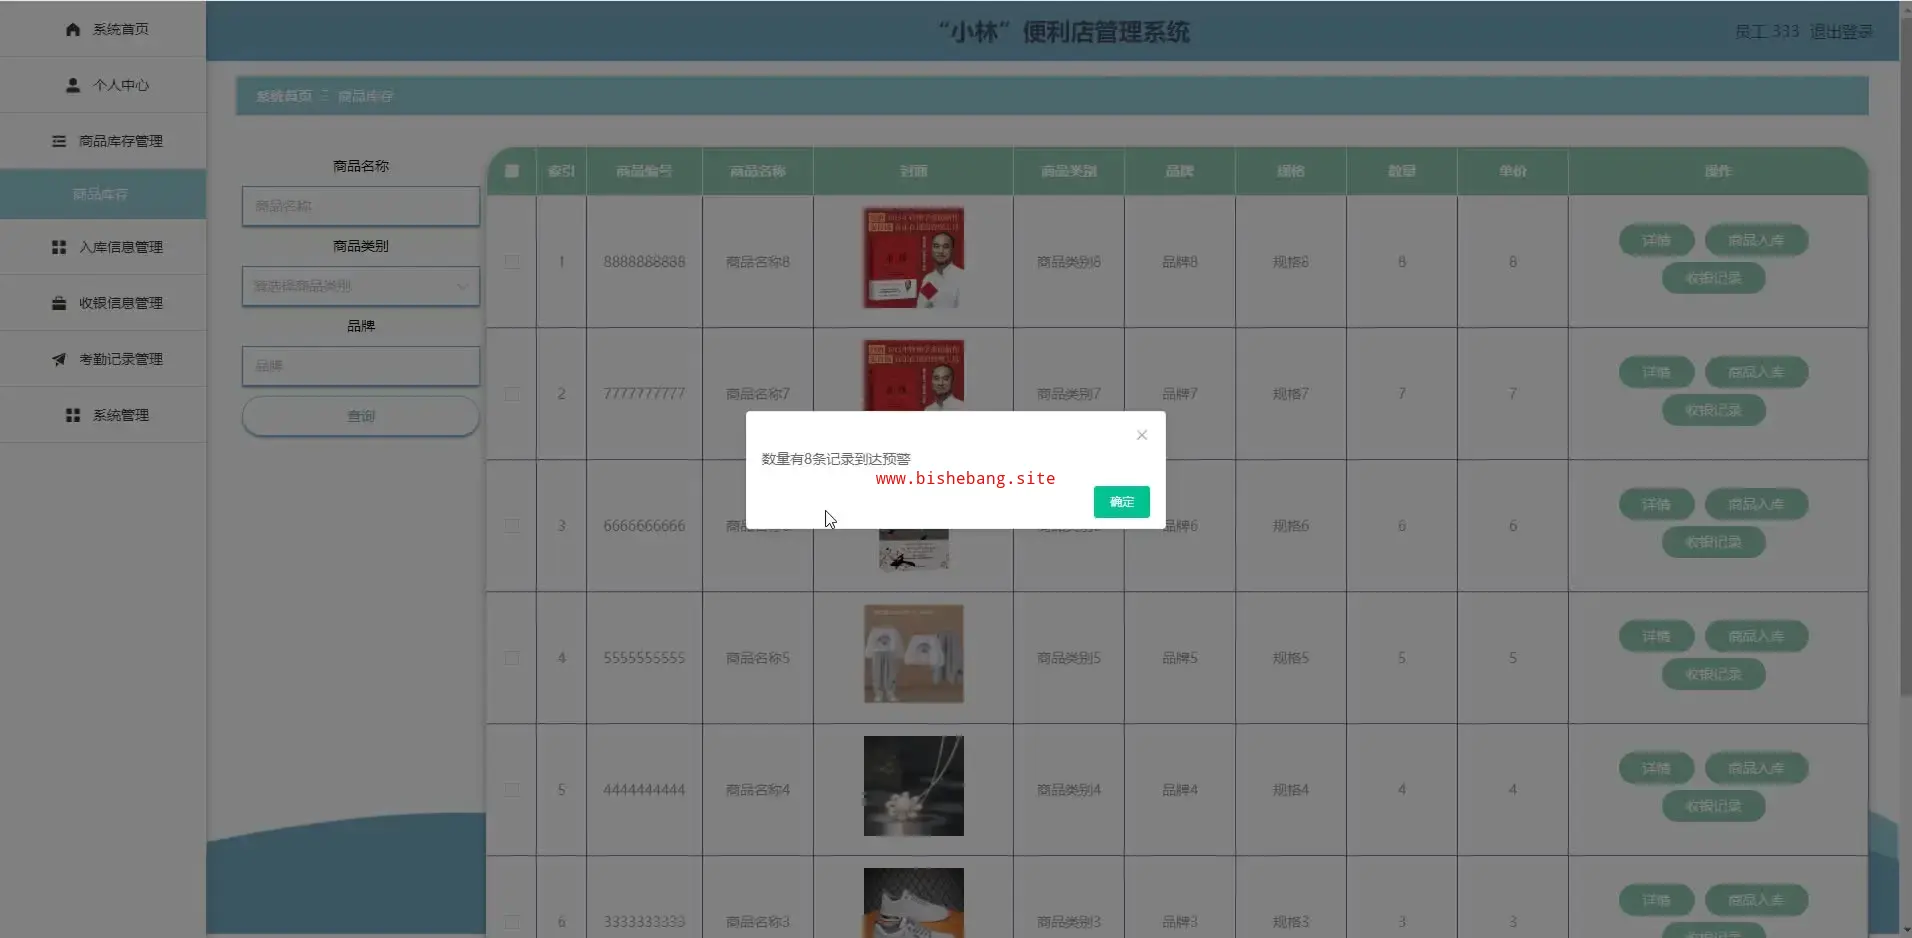The image size is (1912, 938).
Task: Focus the 品牌 search field
Action: click(x=361, y=366)
